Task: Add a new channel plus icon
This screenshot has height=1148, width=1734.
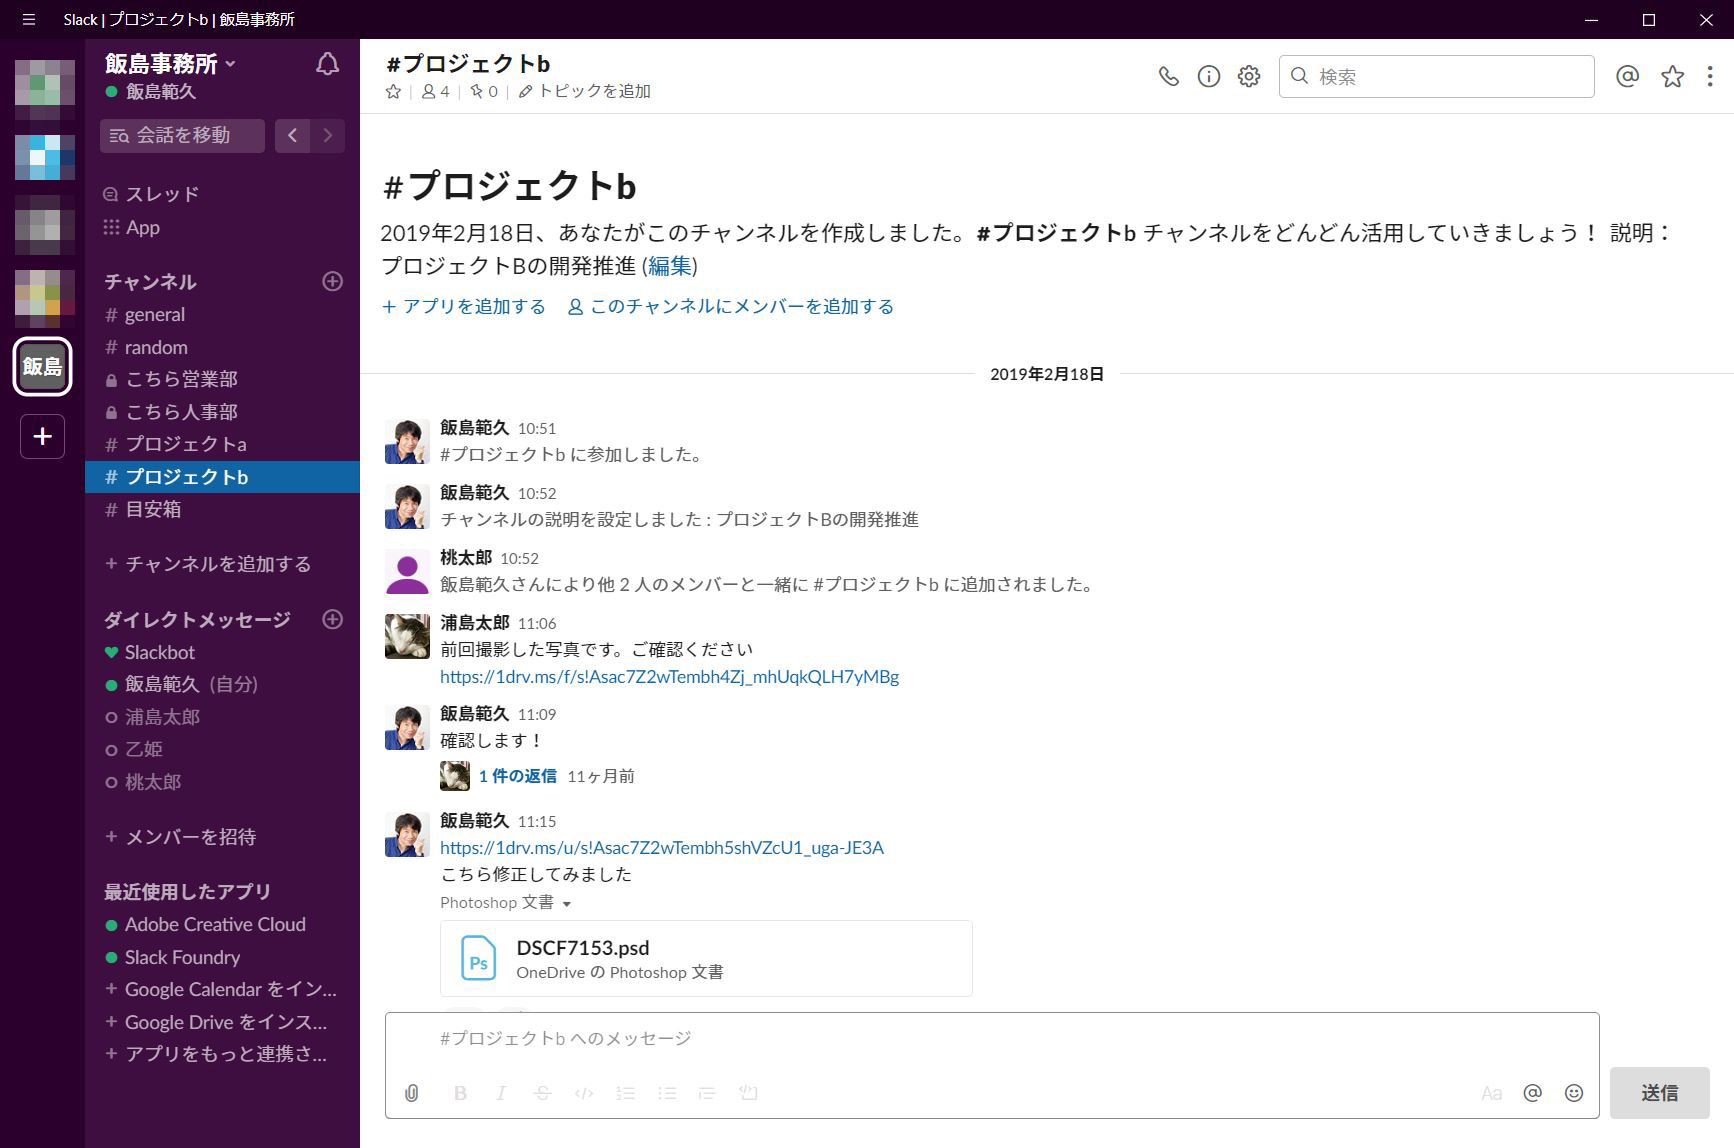Action: (333, 282)
